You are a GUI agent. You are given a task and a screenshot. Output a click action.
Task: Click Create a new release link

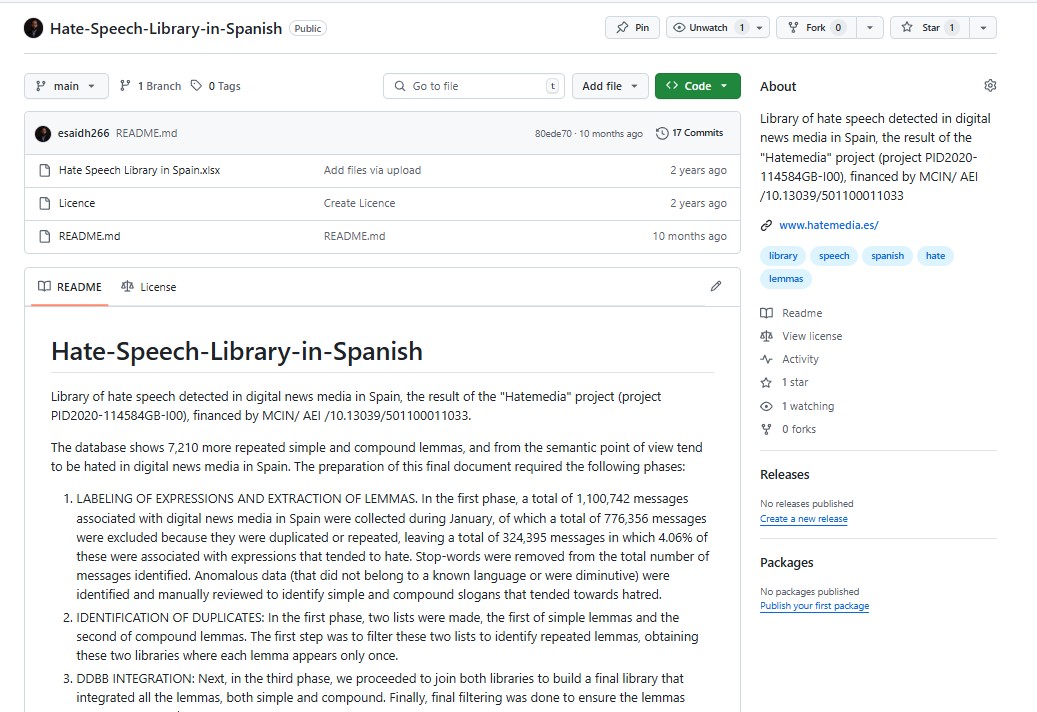coord(804,519)
